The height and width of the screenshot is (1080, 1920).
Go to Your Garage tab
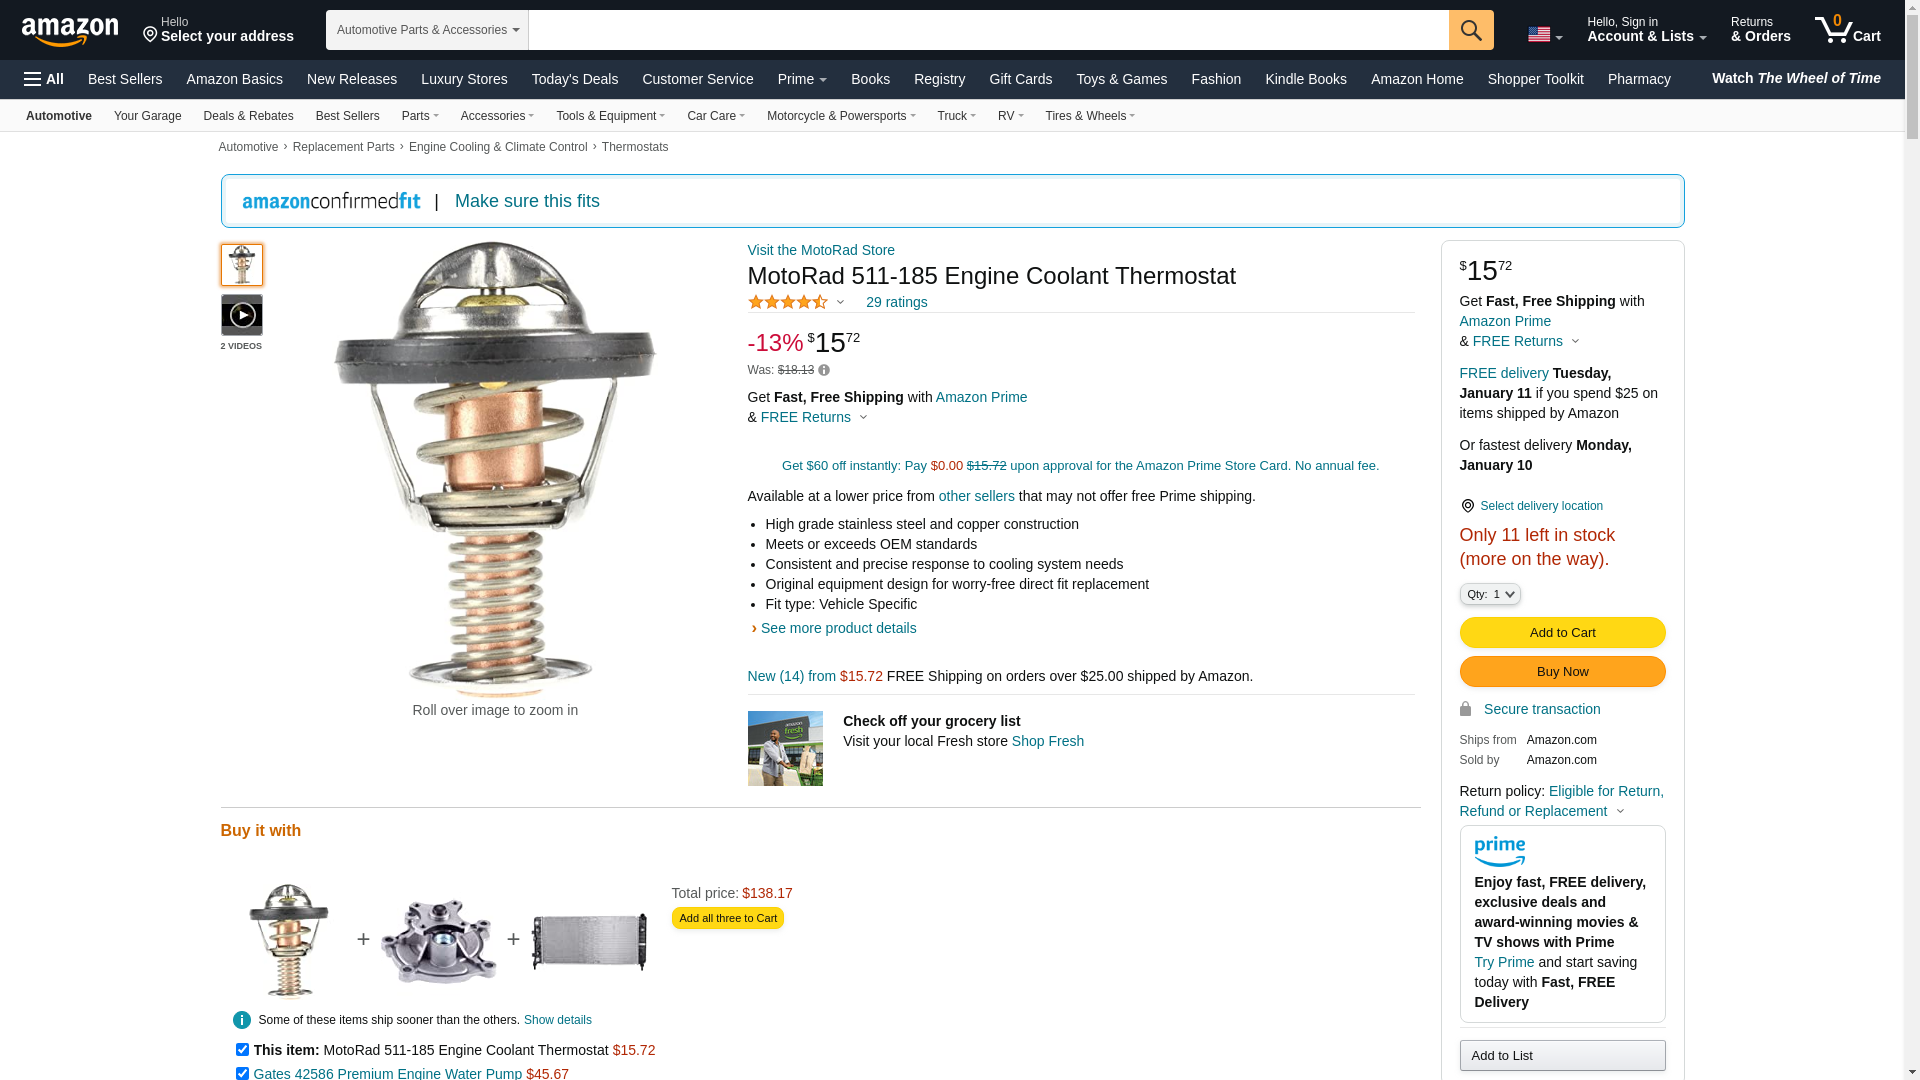coord(148,116)
